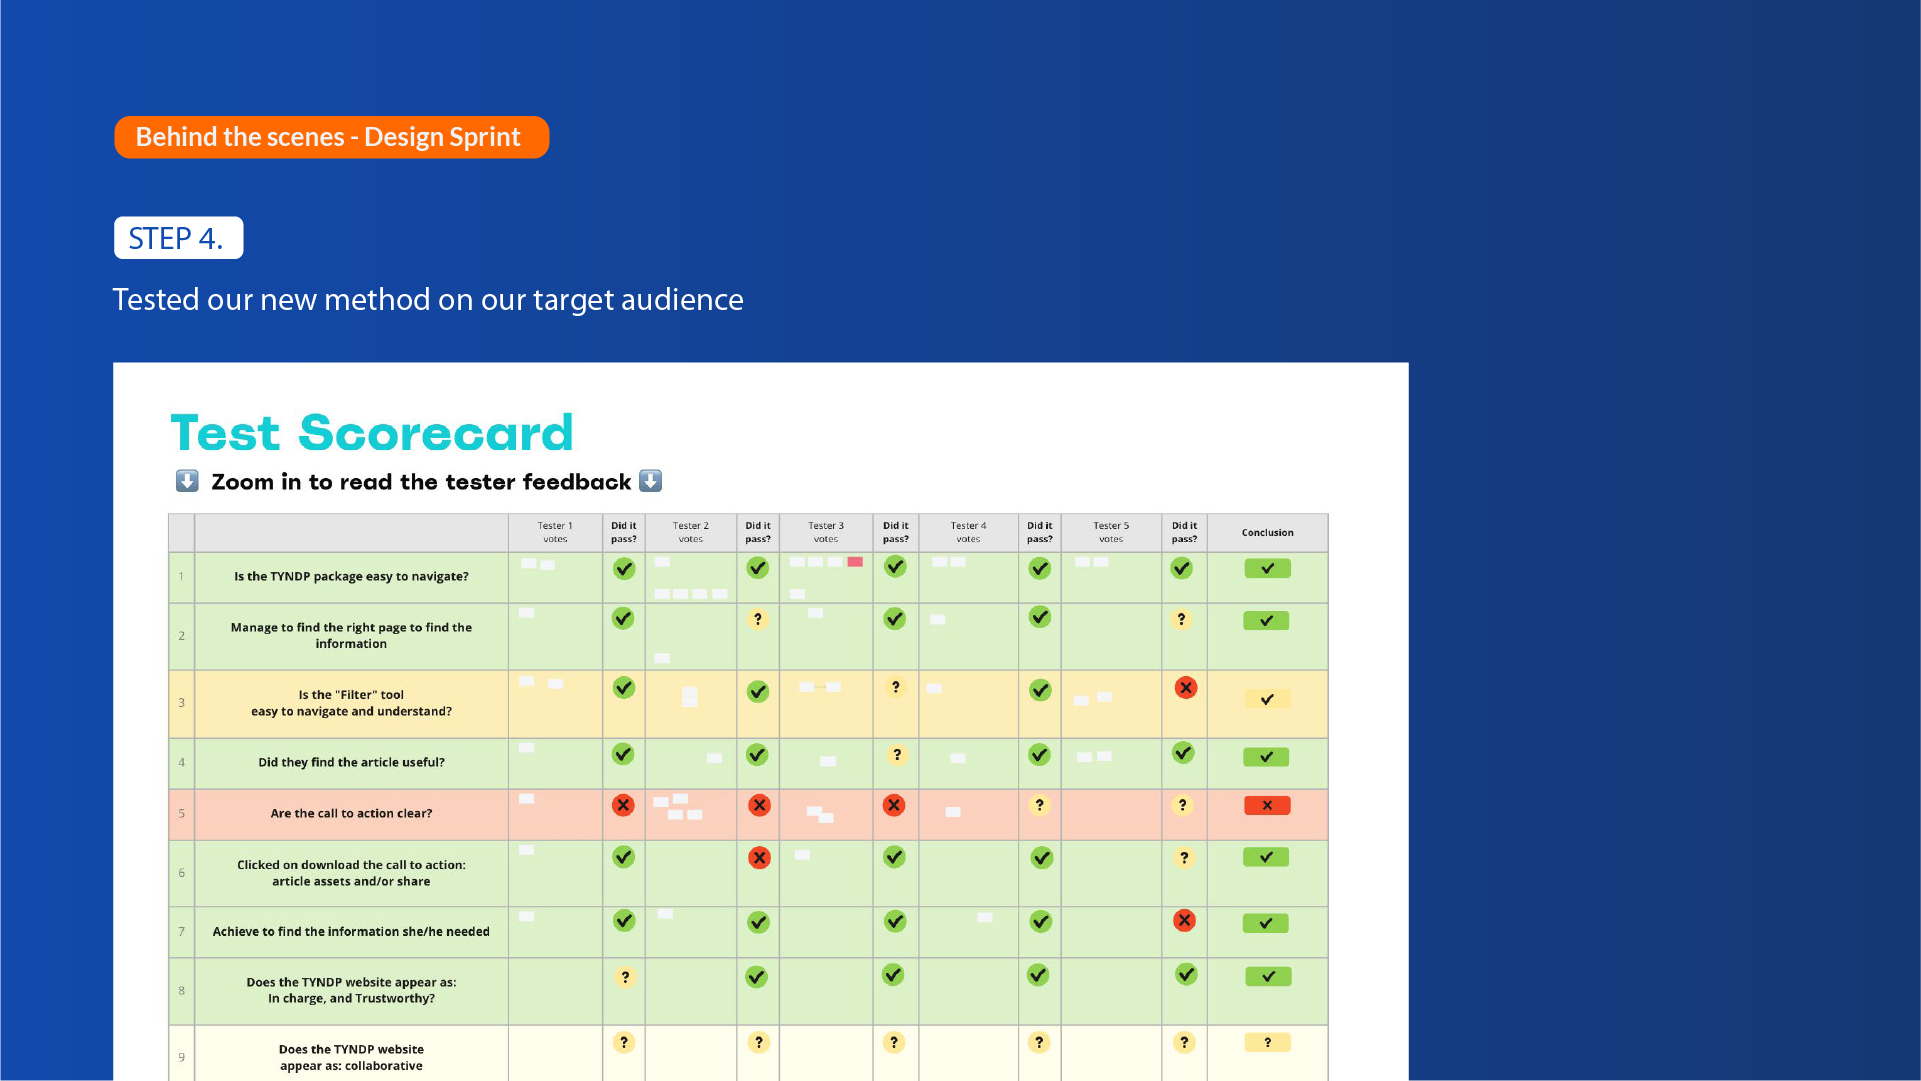Click the "Are the call to action clear?" question

[x=351, y=814]
